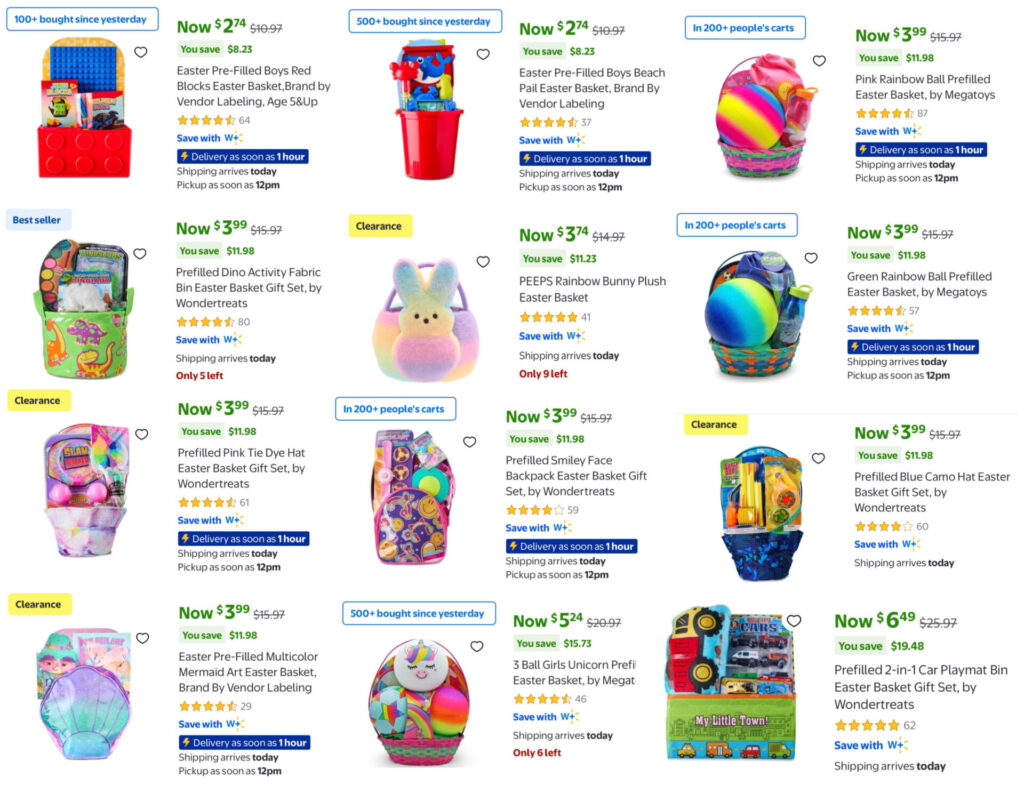Click Clearance badge above PEEPS bunny
The width and height of the screenshot is (1024, 809).
[379, 226]
